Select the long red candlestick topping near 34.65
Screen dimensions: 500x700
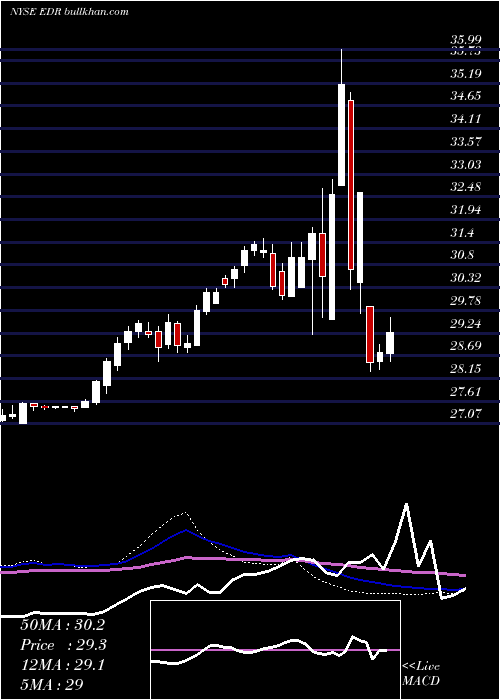click(351, 185)
